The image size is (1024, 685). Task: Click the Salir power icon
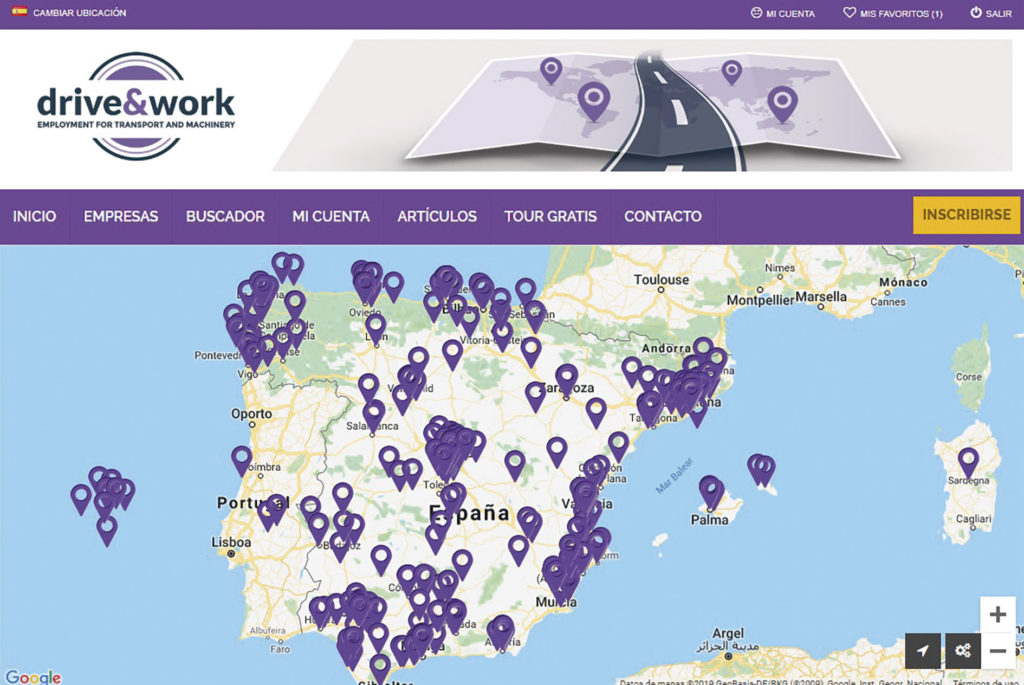(976, 12)
